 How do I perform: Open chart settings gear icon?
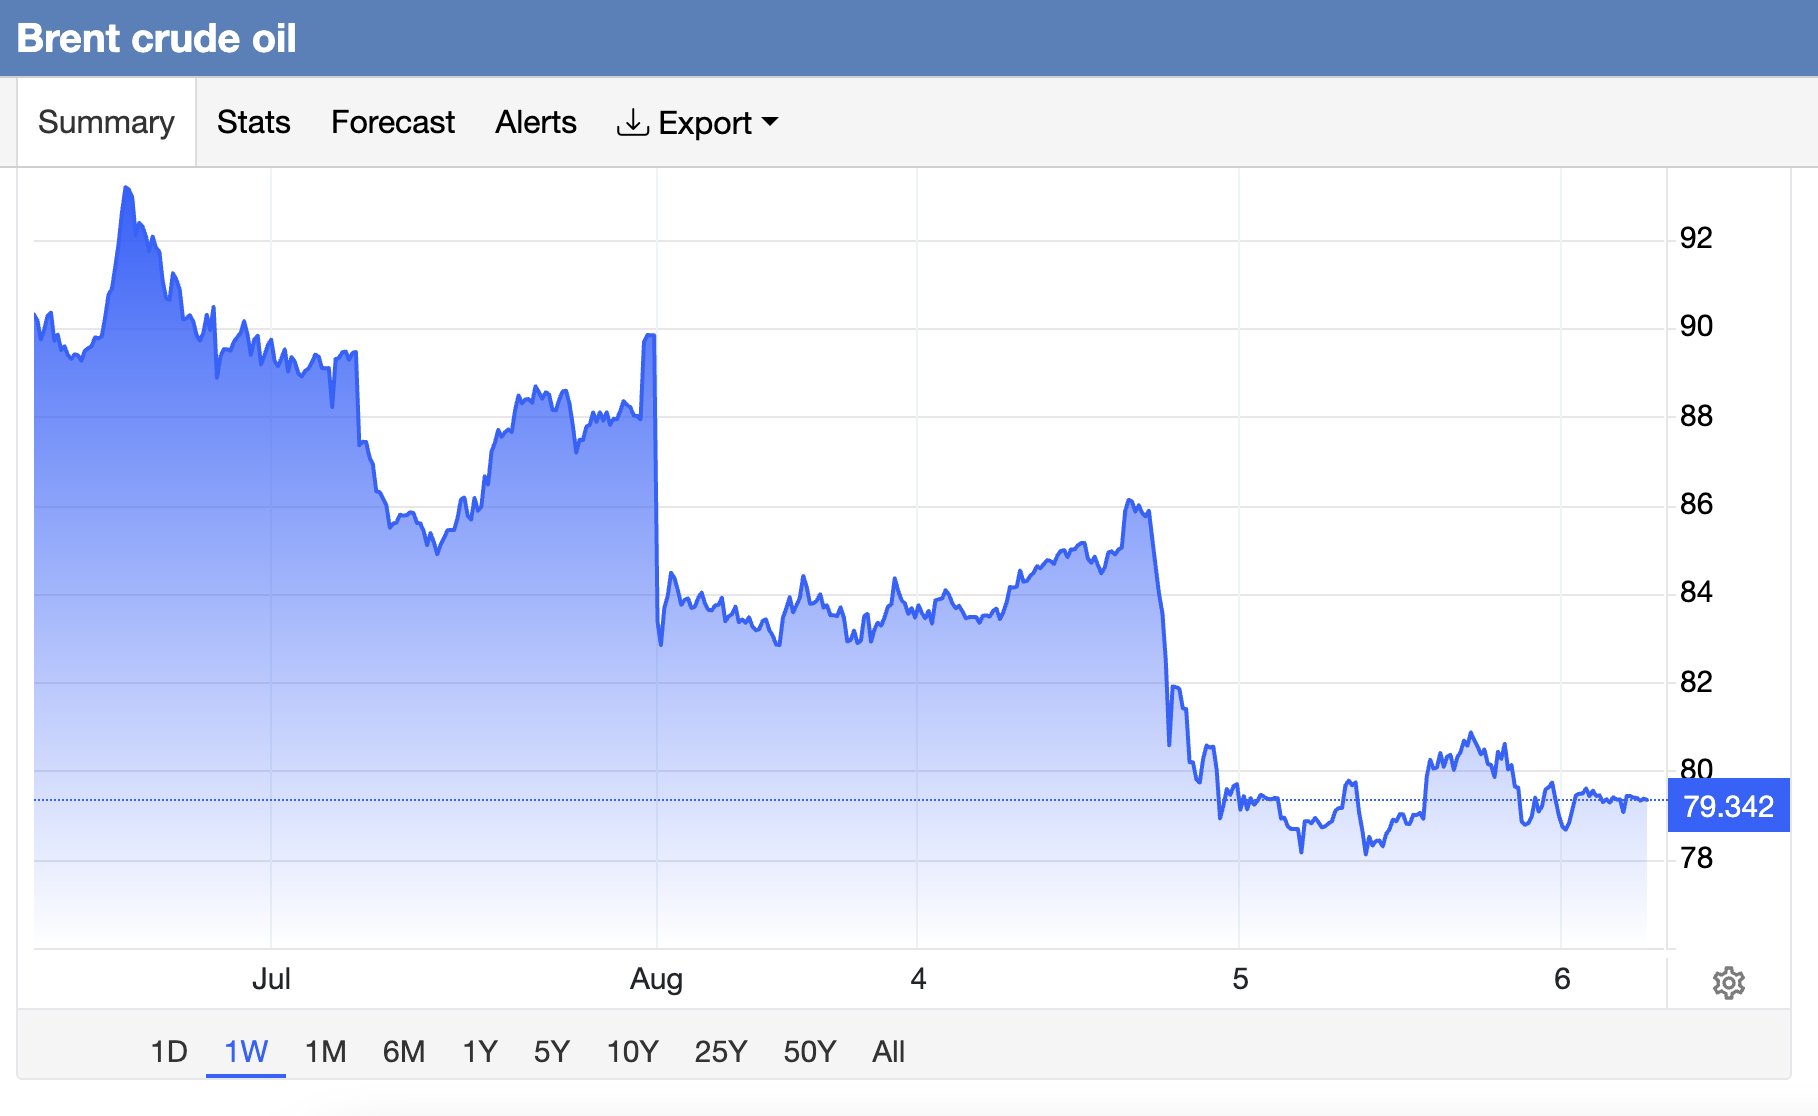pos(1728,982)
